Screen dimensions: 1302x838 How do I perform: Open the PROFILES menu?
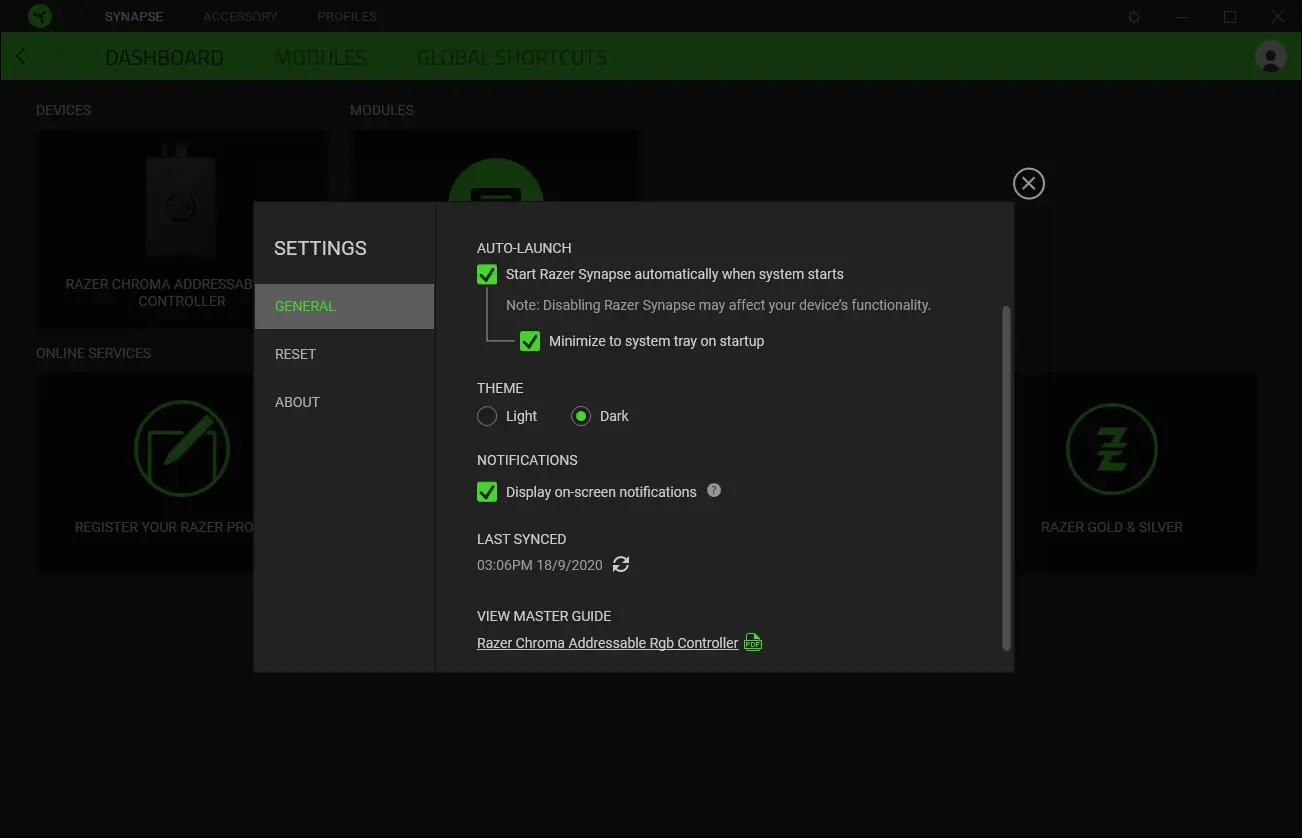point(346,16)
